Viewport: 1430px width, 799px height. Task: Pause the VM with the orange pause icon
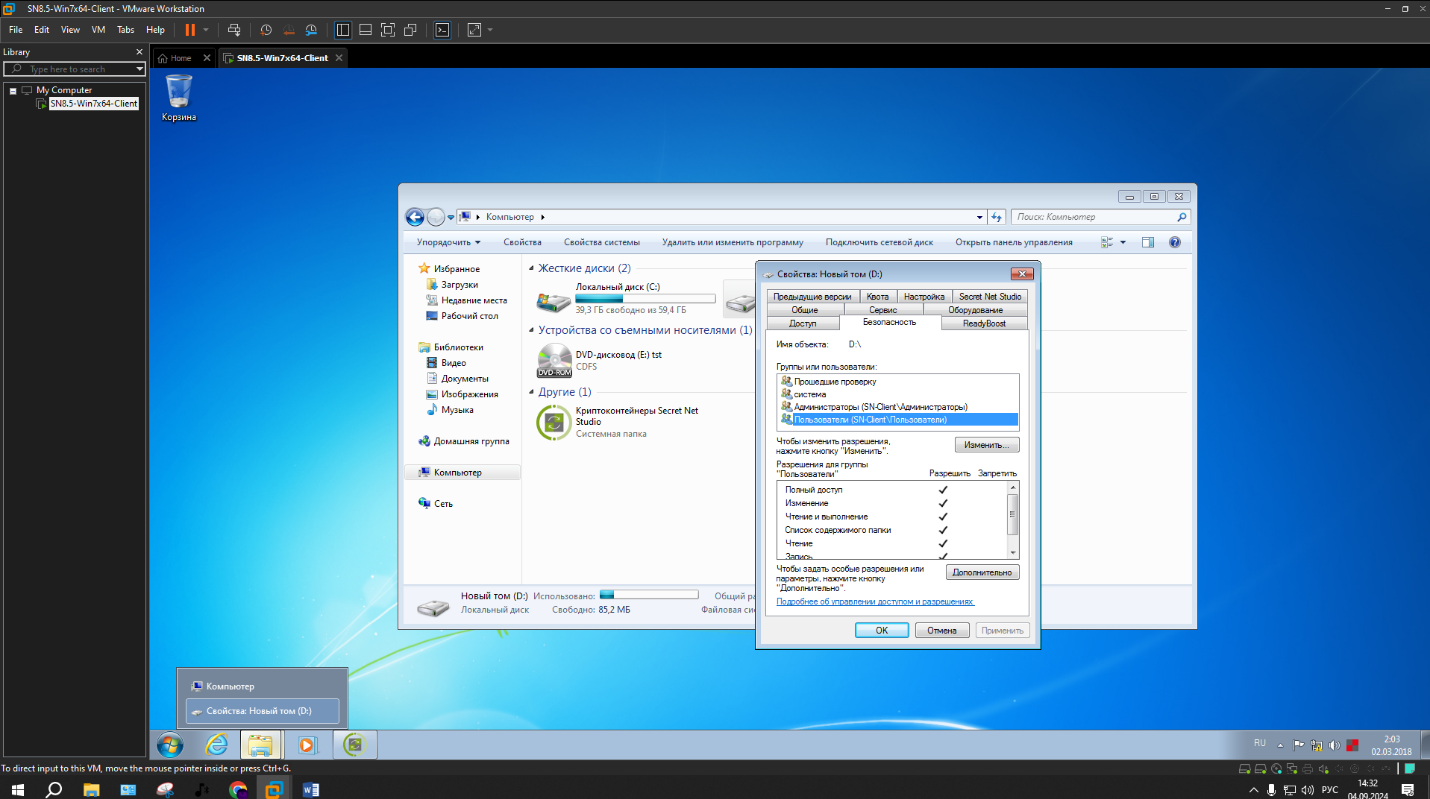(190, 30)
